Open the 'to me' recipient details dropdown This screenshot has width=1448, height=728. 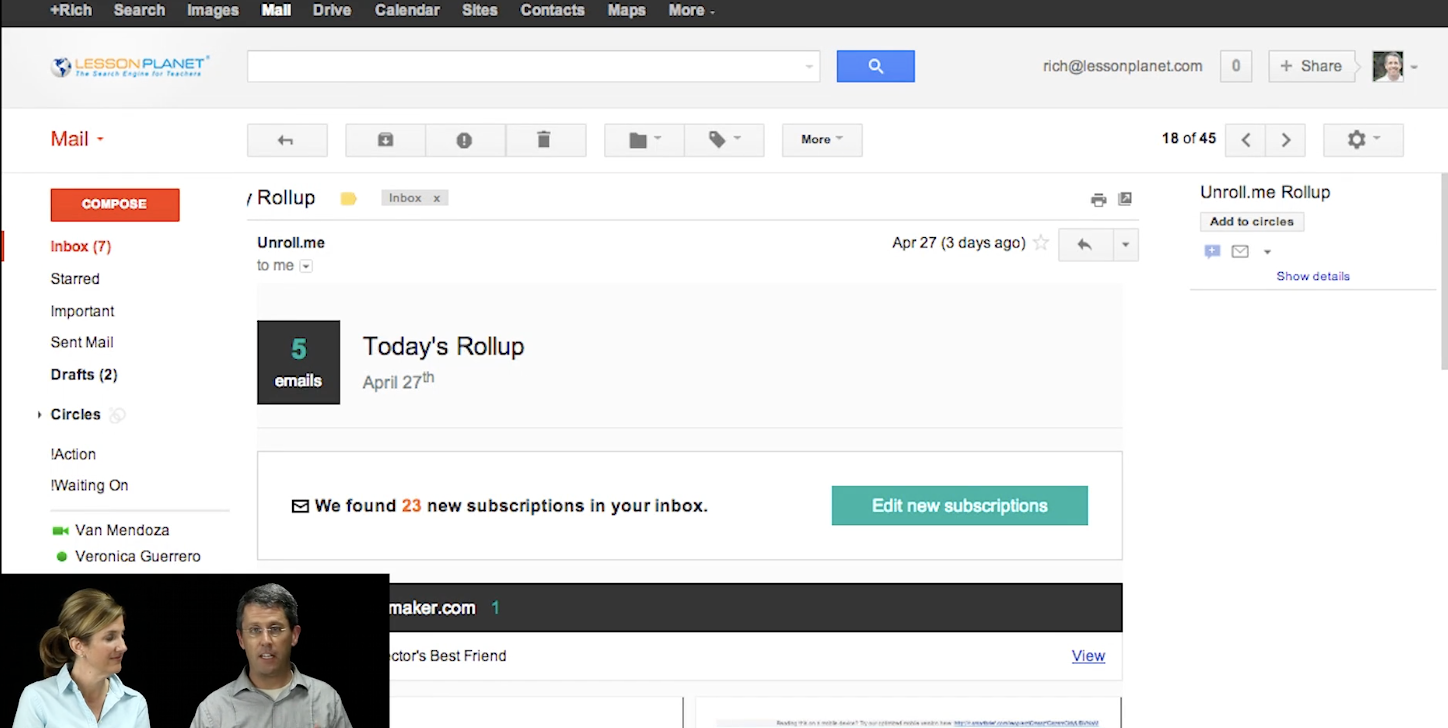306,265
